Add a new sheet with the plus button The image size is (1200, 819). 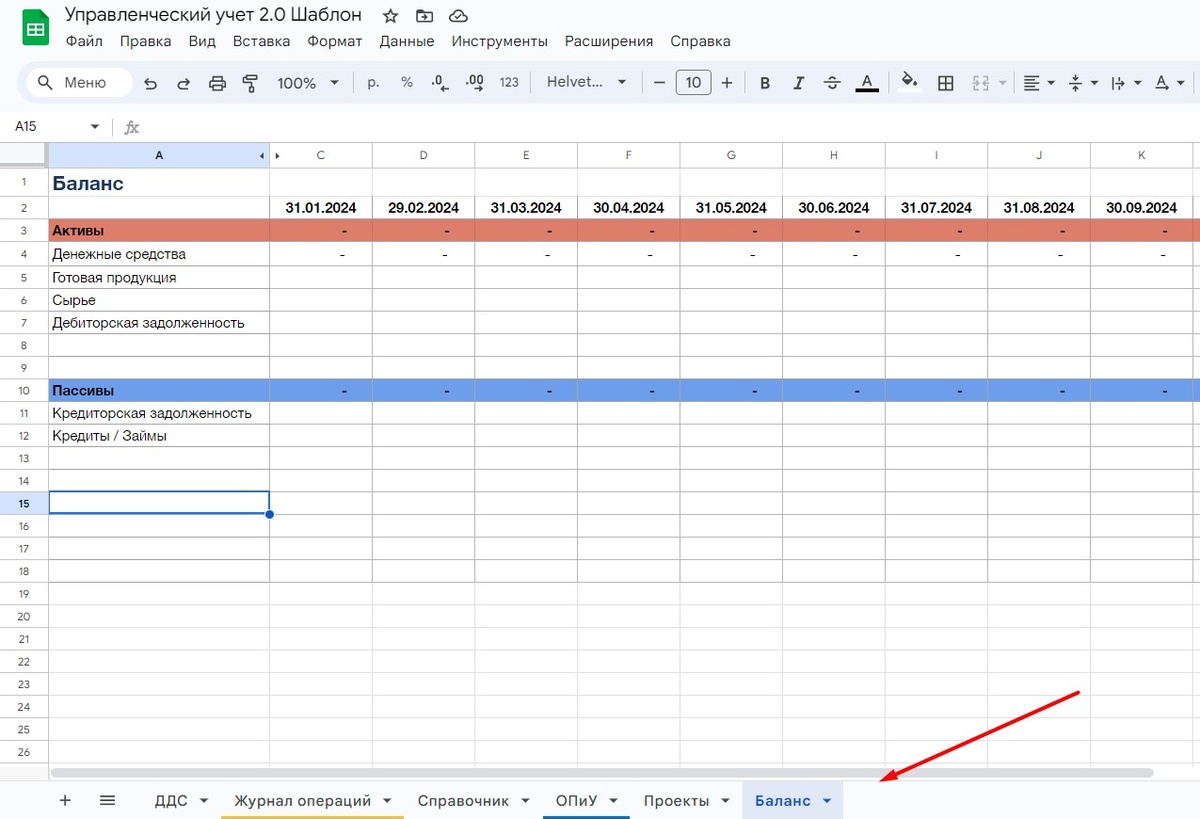(65, 800)
